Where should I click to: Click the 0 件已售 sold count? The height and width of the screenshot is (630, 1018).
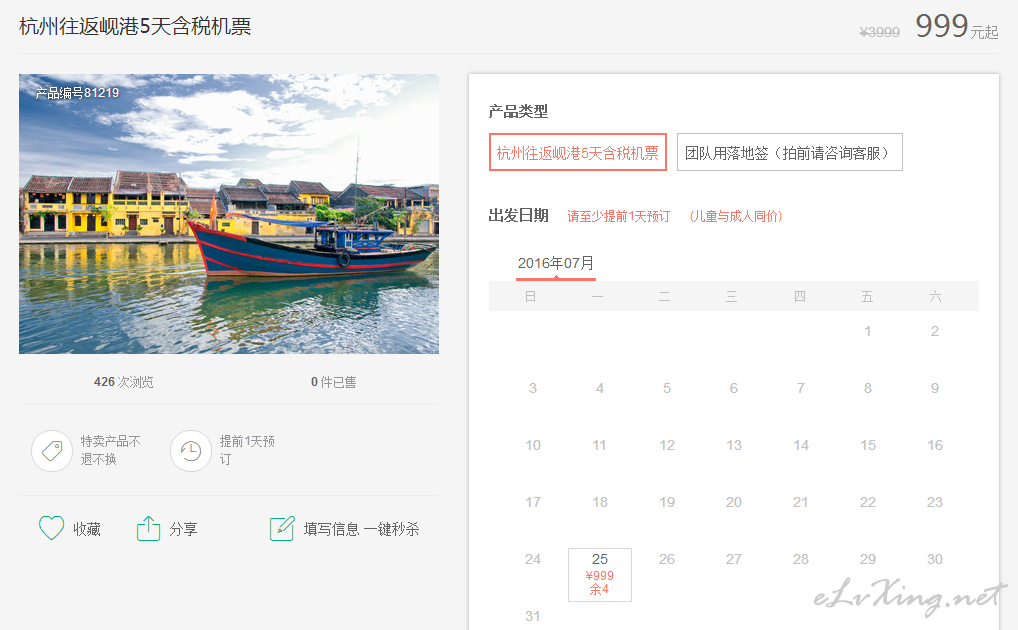[333, 382]
